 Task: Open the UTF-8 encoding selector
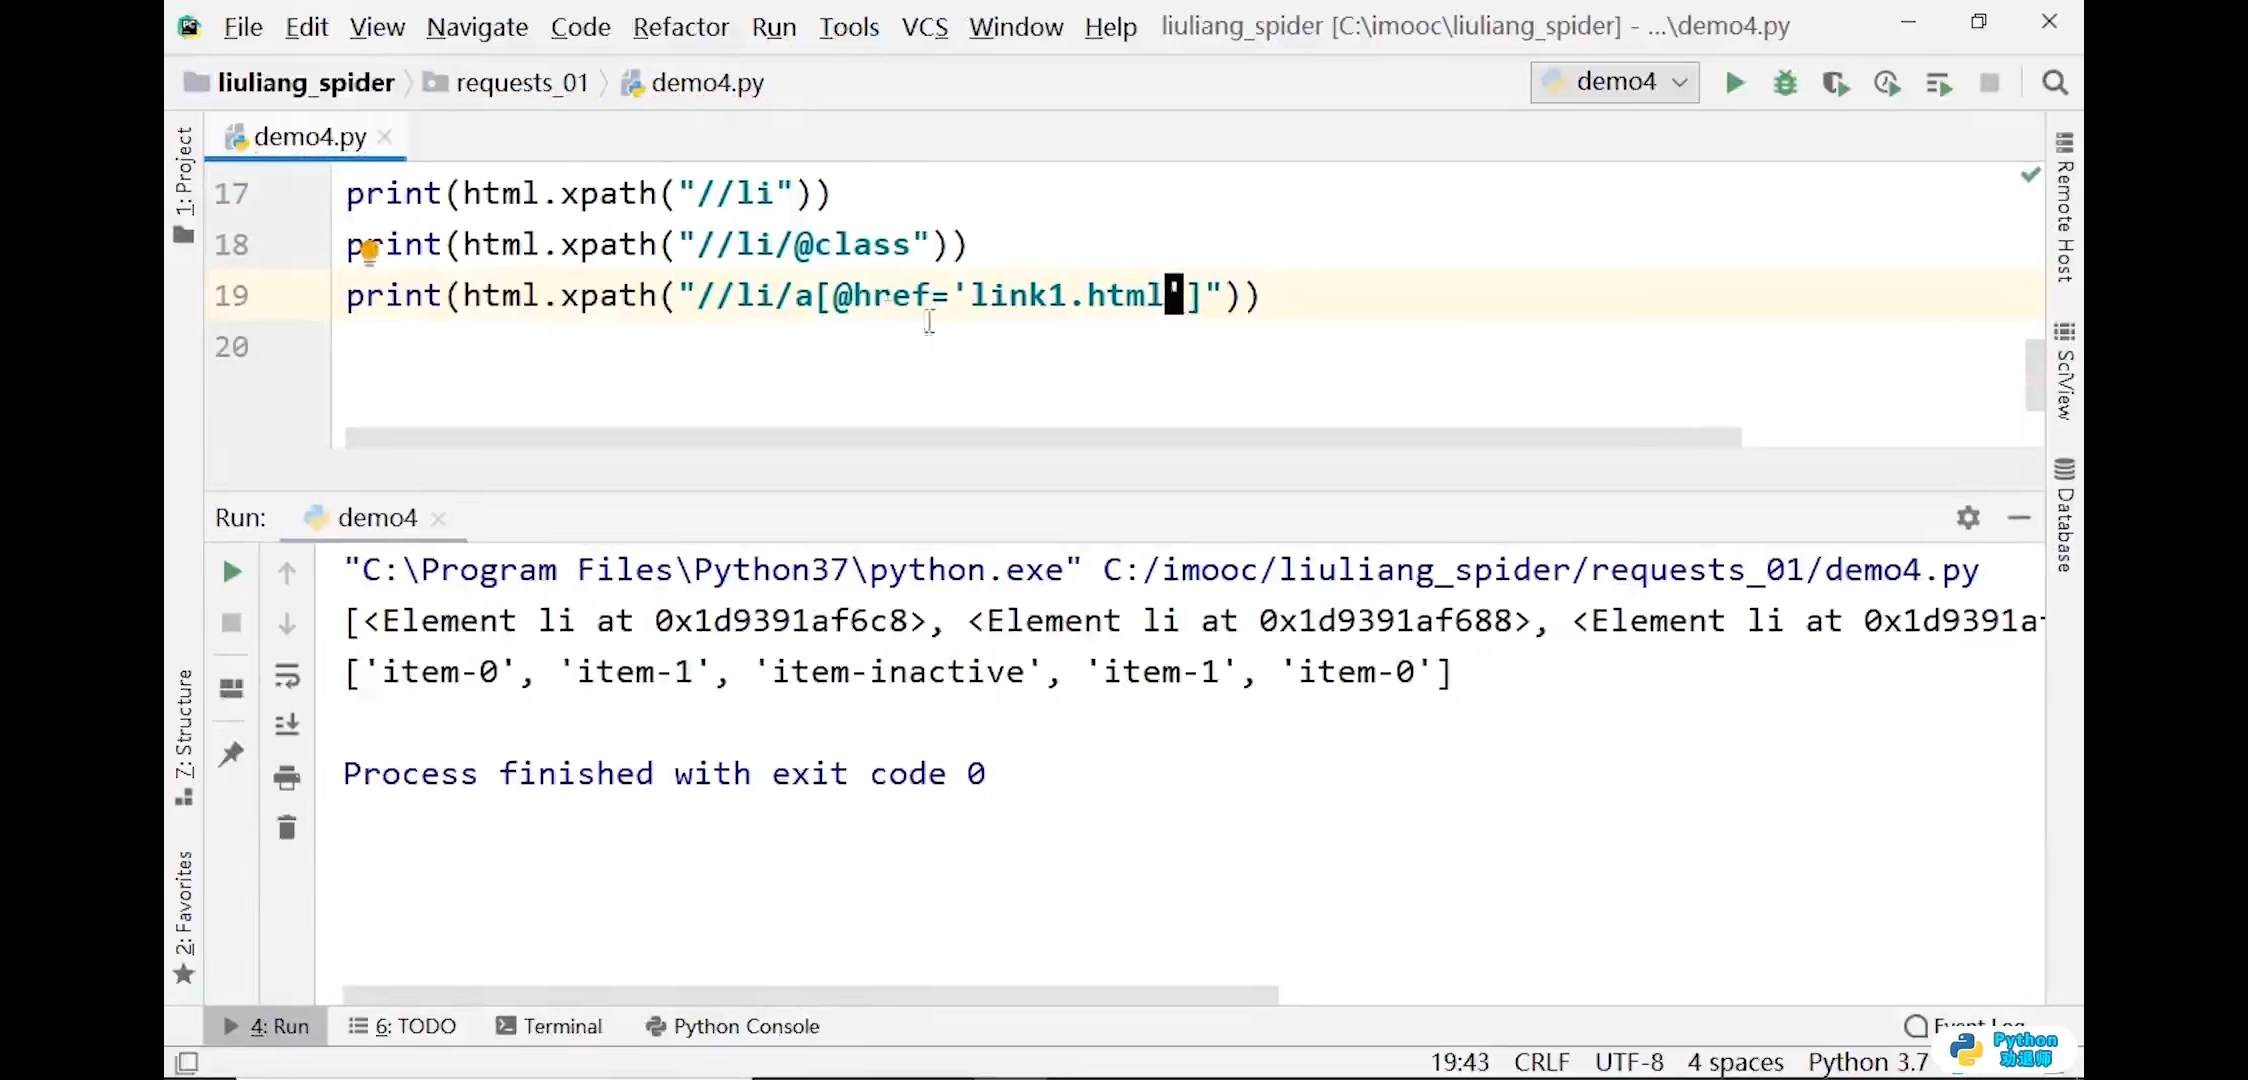coord(1629,1062)
